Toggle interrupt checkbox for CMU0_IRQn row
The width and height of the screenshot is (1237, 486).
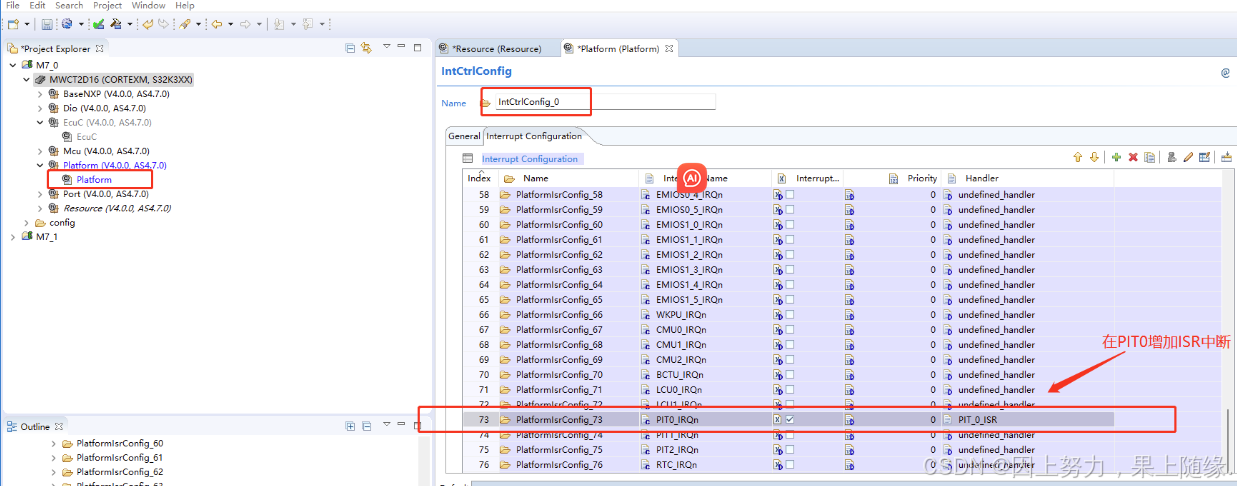tap(790, 330)
